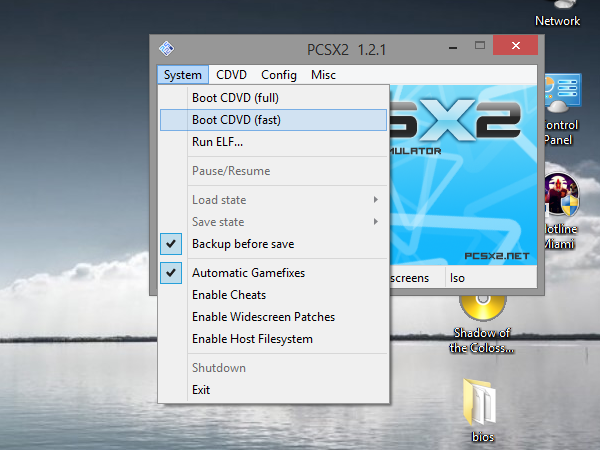
Task: Enable Widescreen Patches option
Action: click(273, 317)
